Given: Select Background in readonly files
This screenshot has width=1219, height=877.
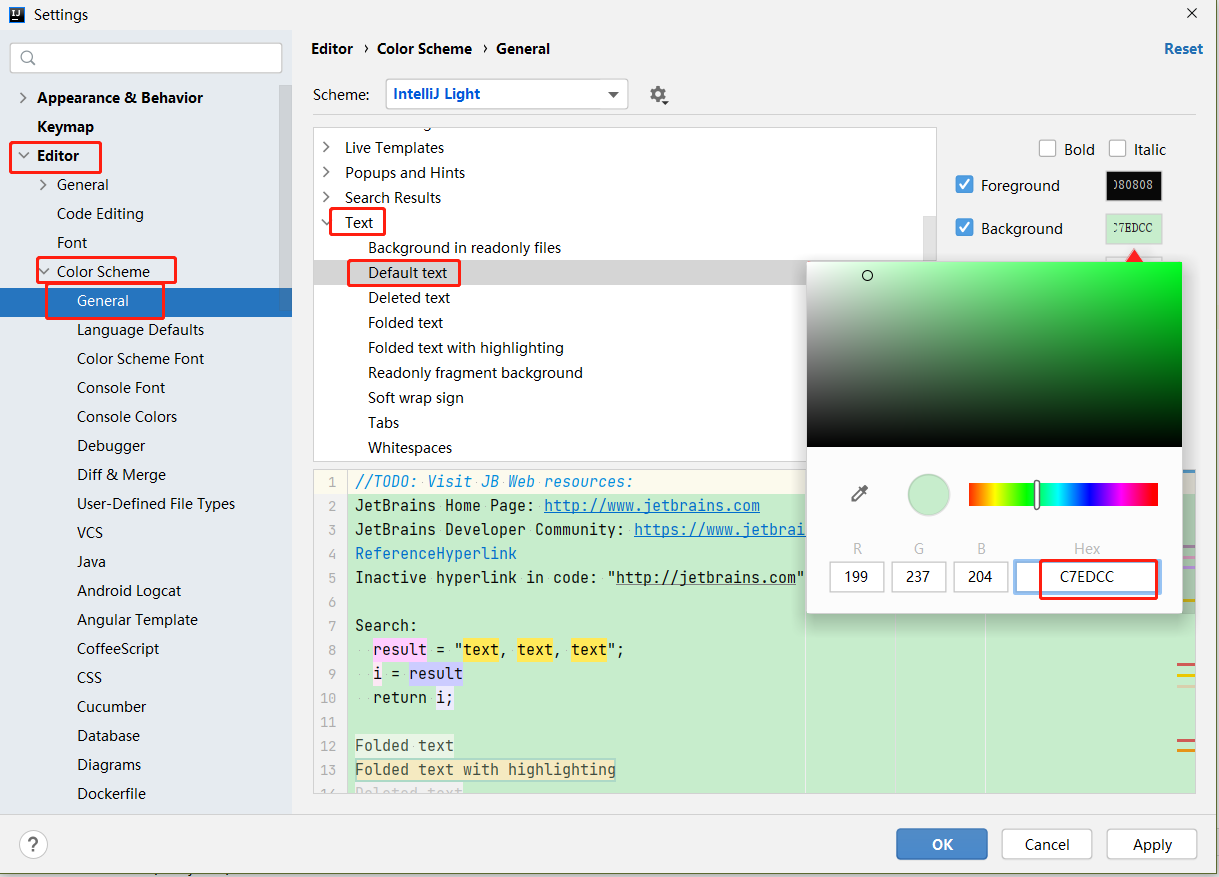Looking at the screenshot, I should point(464,248).
